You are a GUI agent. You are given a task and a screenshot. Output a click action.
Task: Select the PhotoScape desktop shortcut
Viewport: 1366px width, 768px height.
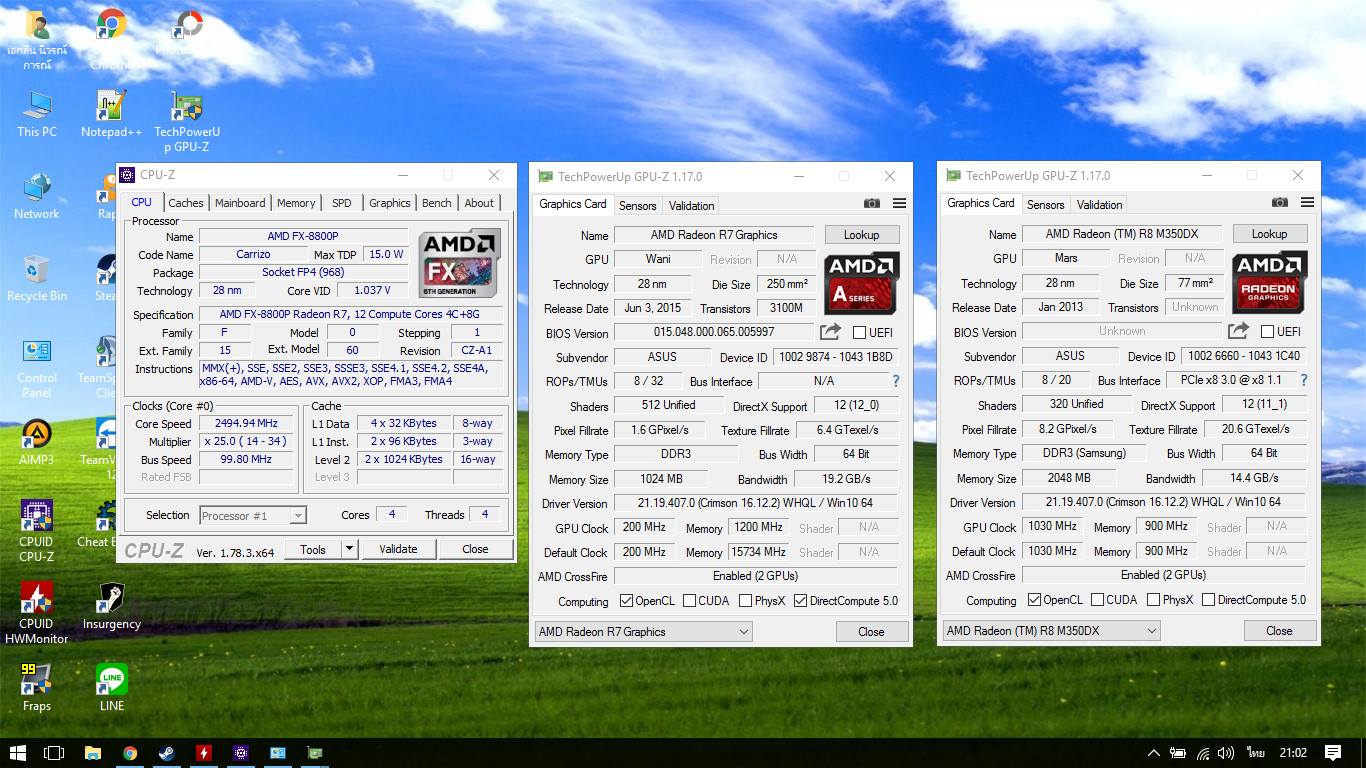click(187, 32)
